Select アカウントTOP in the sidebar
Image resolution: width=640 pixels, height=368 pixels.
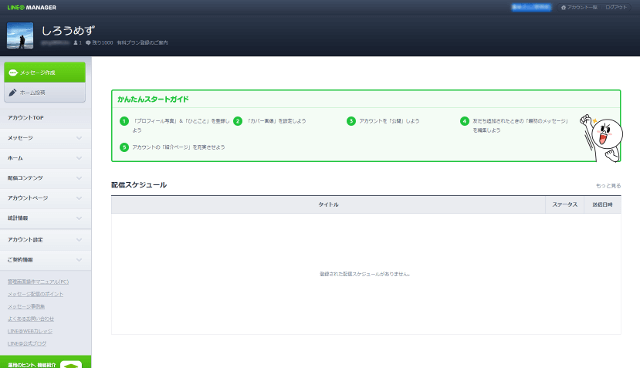(46, 118)
